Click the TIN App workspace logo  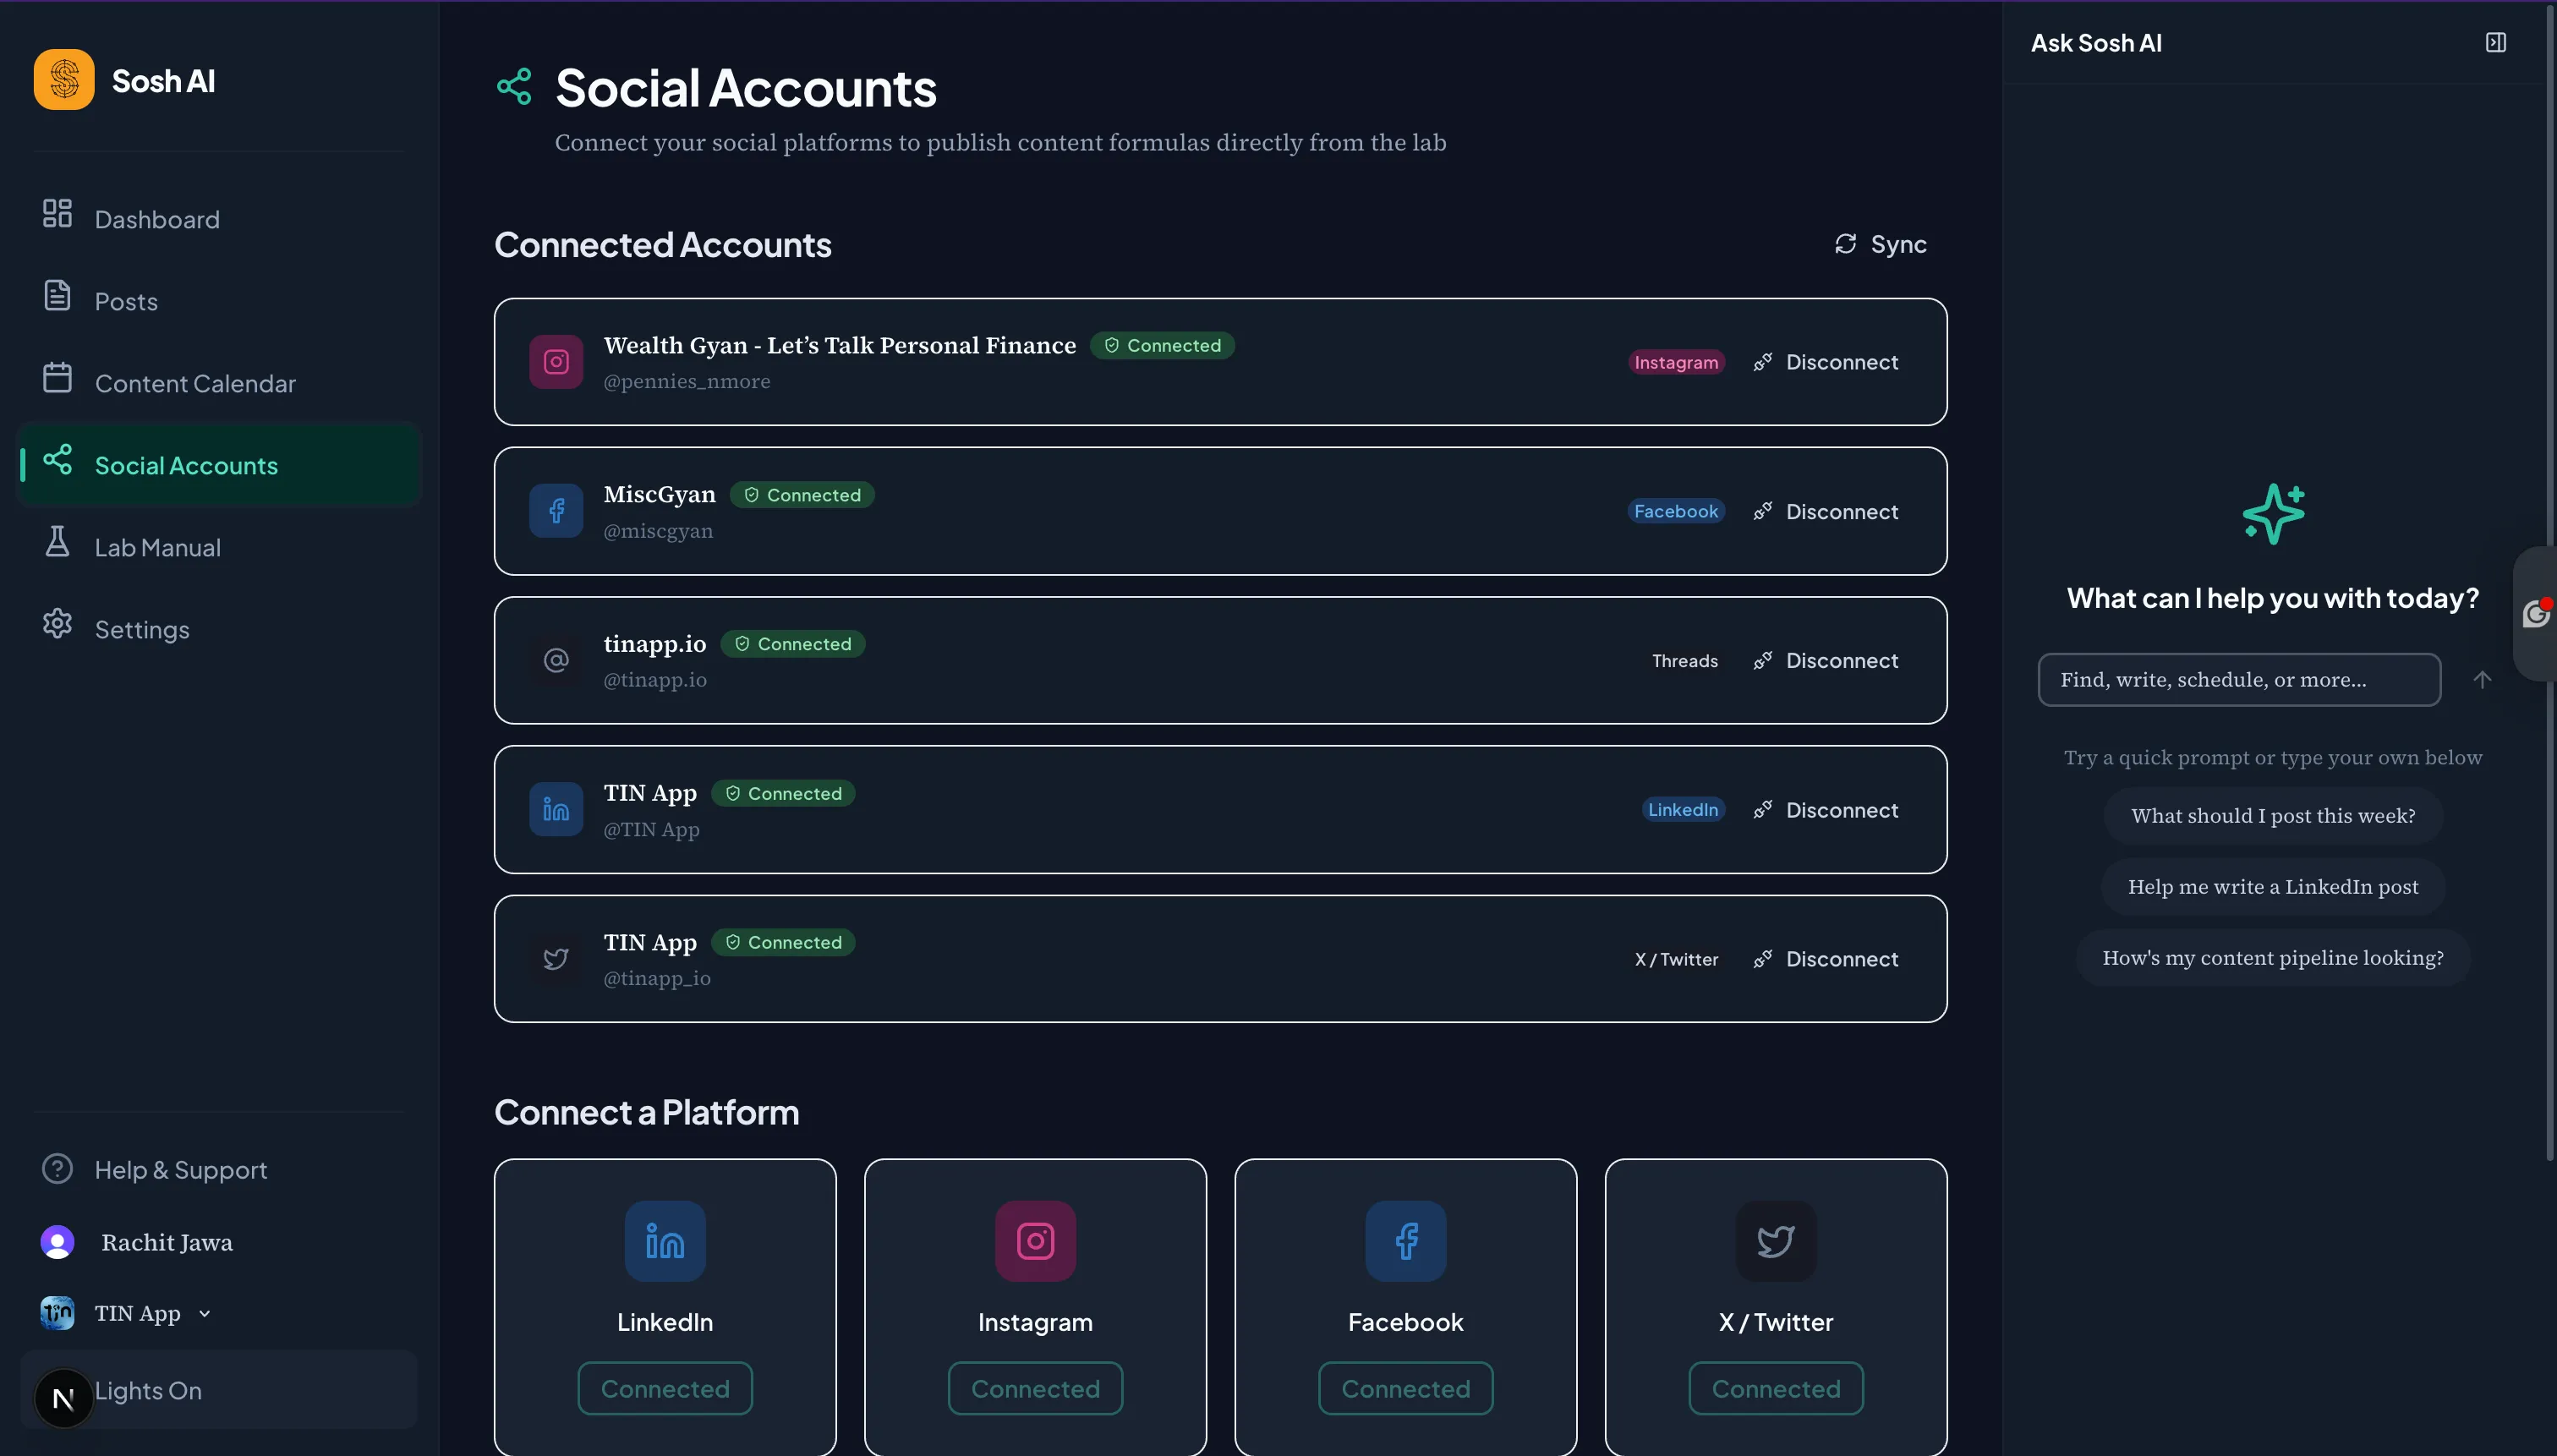[x=57, y=1313]
